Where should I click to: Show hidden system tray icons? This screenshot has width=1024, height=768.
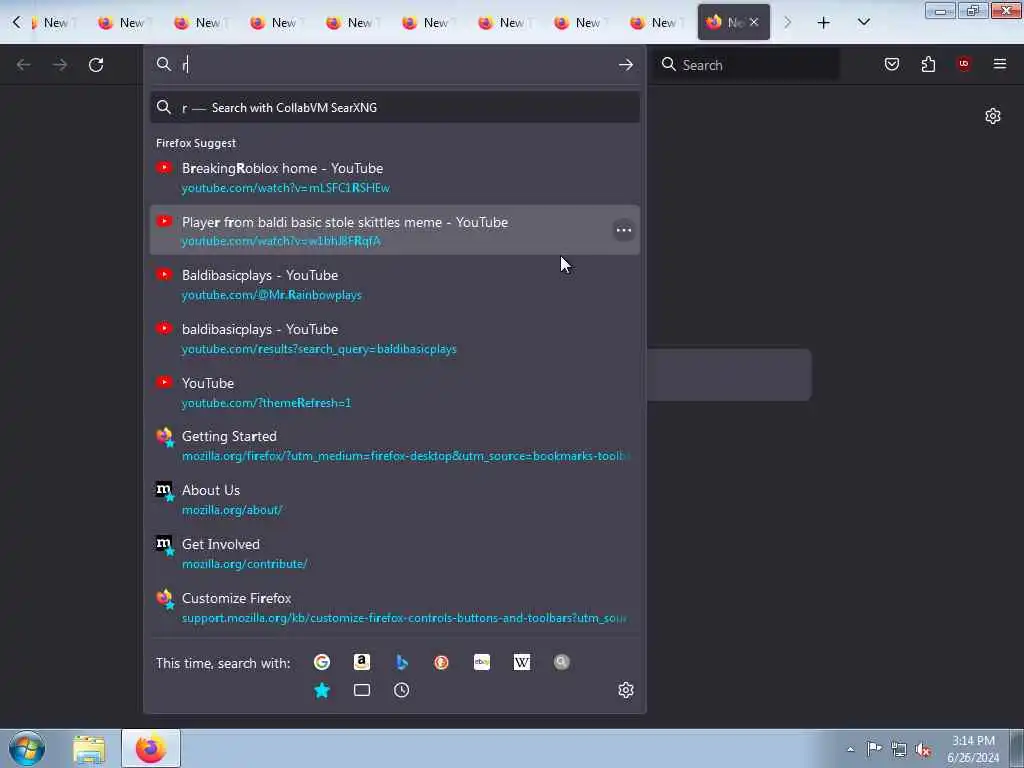tap(850, 749)
